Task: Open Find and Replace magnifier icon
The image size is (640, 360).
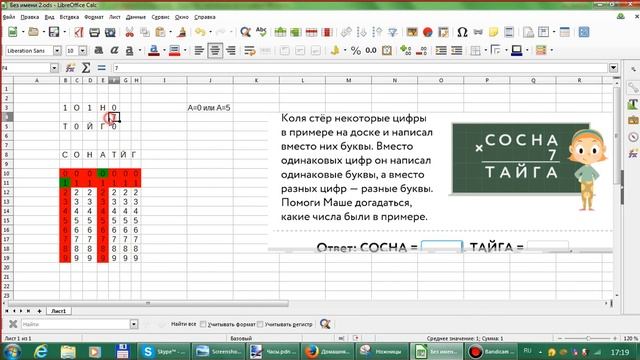Action: click(x=245, y=32)
